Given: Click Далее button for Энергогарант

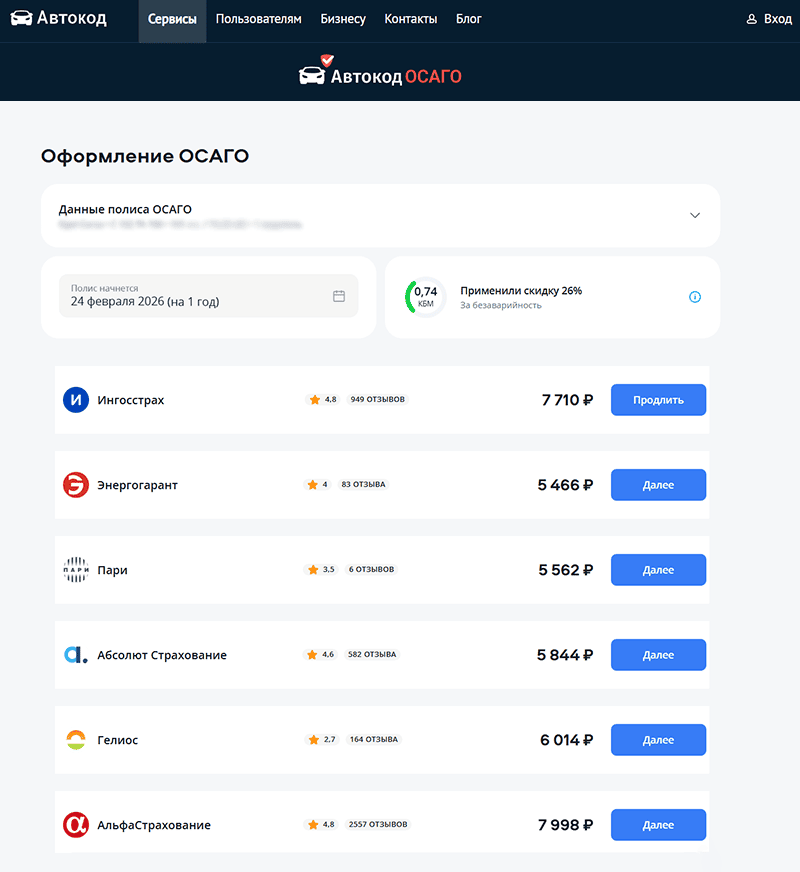Looking at the screenshot, I should [658, 485].
